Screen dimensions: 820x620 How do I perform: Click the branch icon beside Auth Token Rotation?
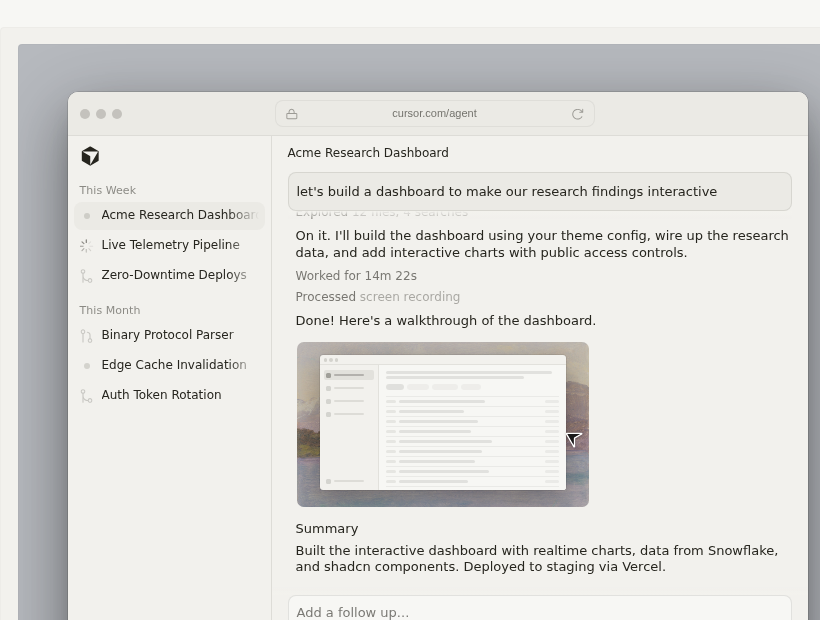pyautogui.click(x=86, y=396)
